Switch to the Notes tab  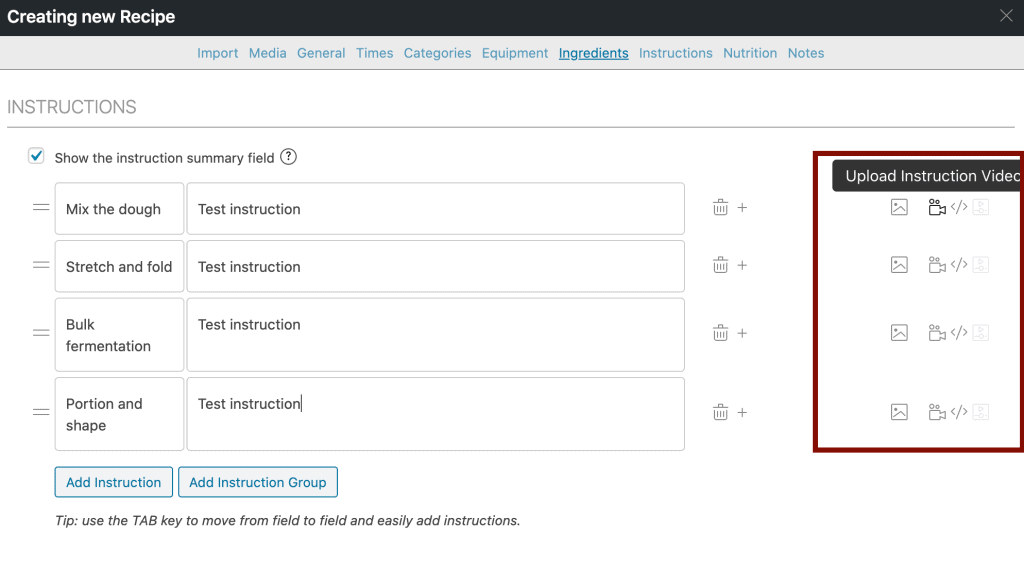806,53
